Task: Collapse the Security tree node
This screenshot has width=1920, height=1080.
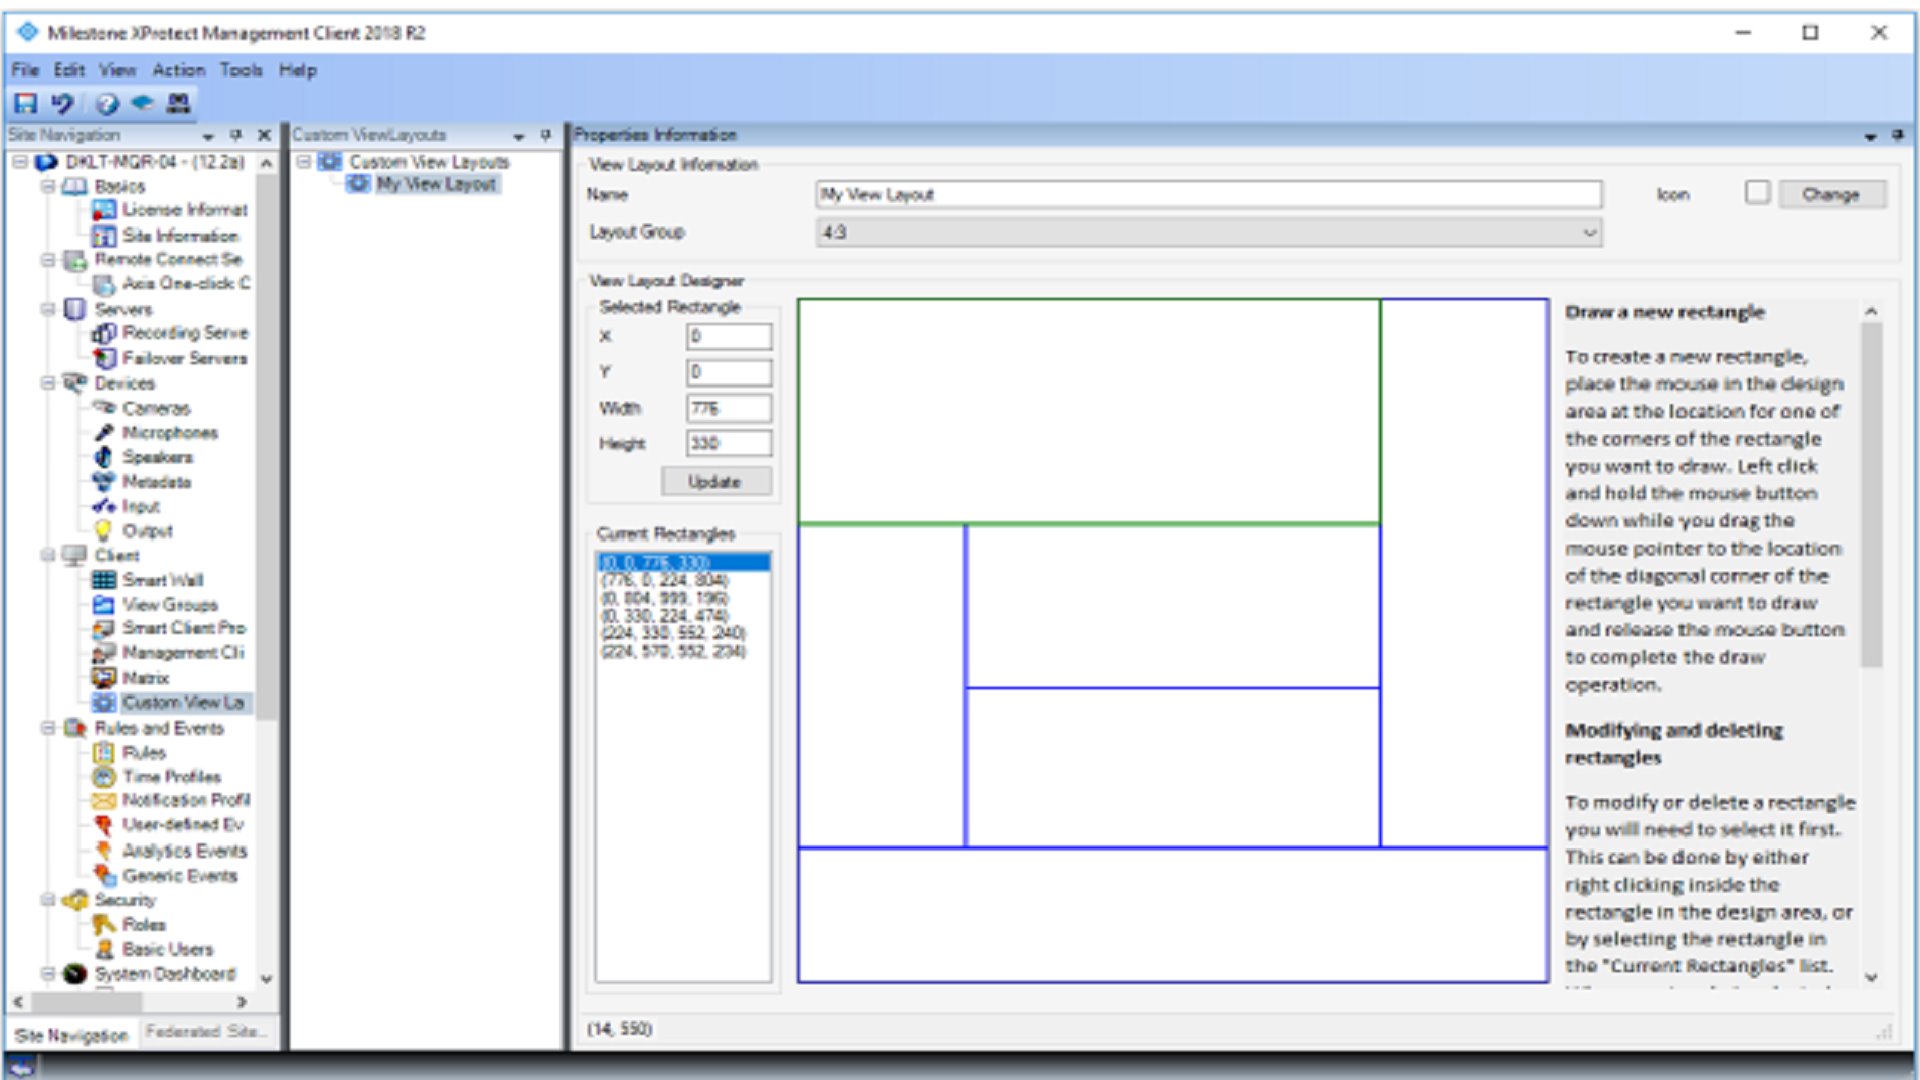Action: 47,900
